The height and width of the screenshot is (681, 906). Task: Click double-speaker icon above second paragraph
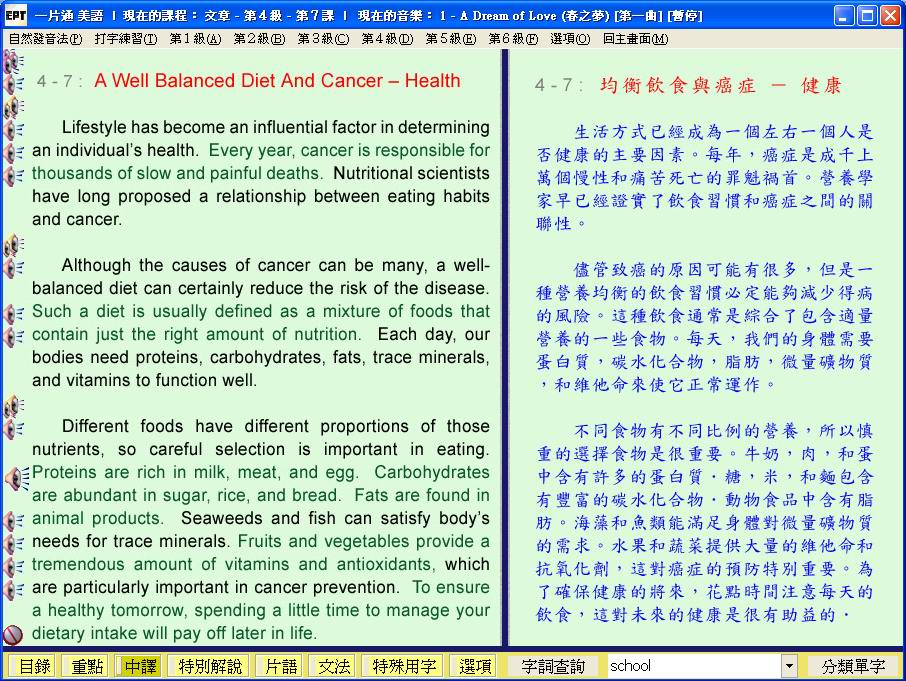pos(13,245)
